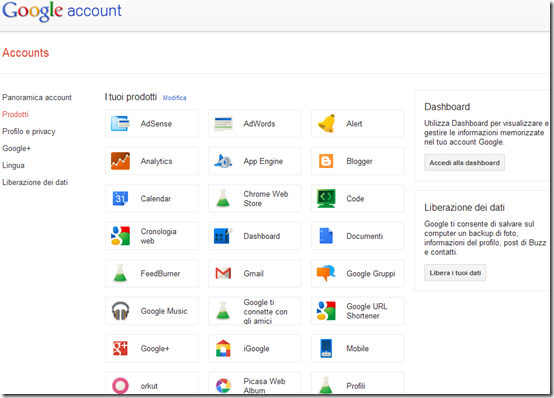
Task: Open the Profili flask icon
Action: click(x=326, y=385)
